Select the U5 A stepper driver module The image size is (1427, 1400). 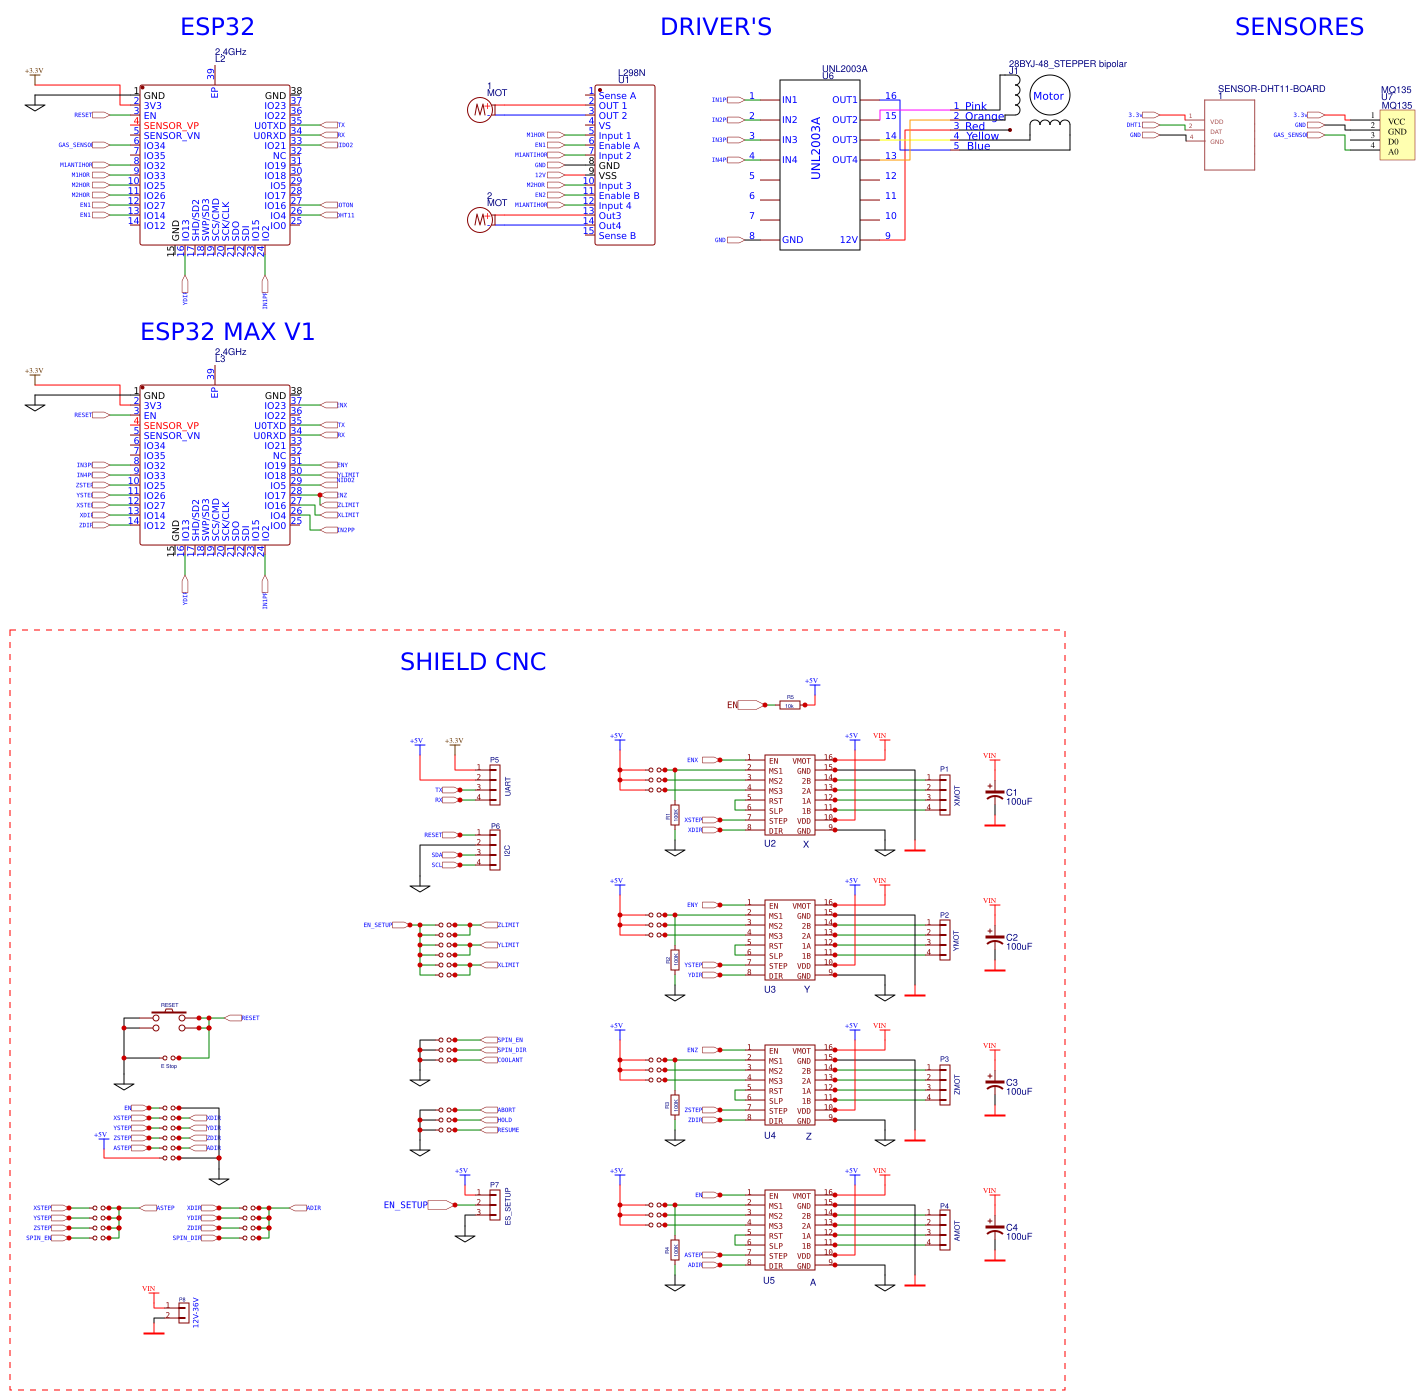(790, 1230)
